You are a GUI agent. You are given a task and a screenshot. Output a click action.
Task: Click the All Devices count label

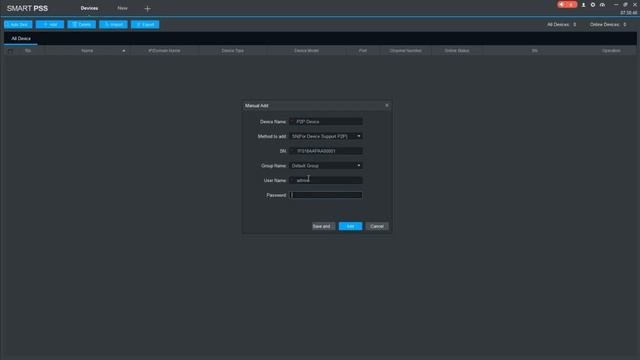561,24
